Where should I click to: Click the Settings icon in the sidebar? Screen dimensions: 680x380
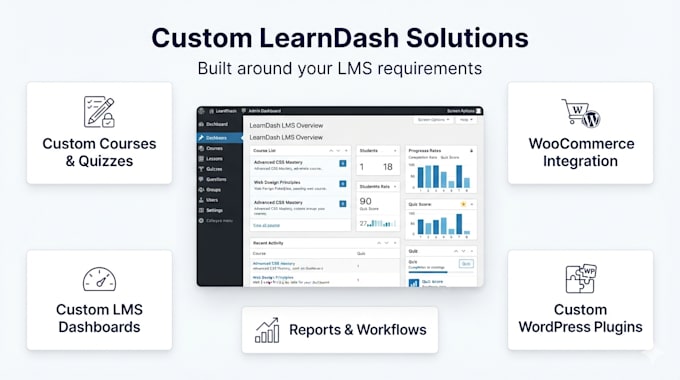[201, 210]
